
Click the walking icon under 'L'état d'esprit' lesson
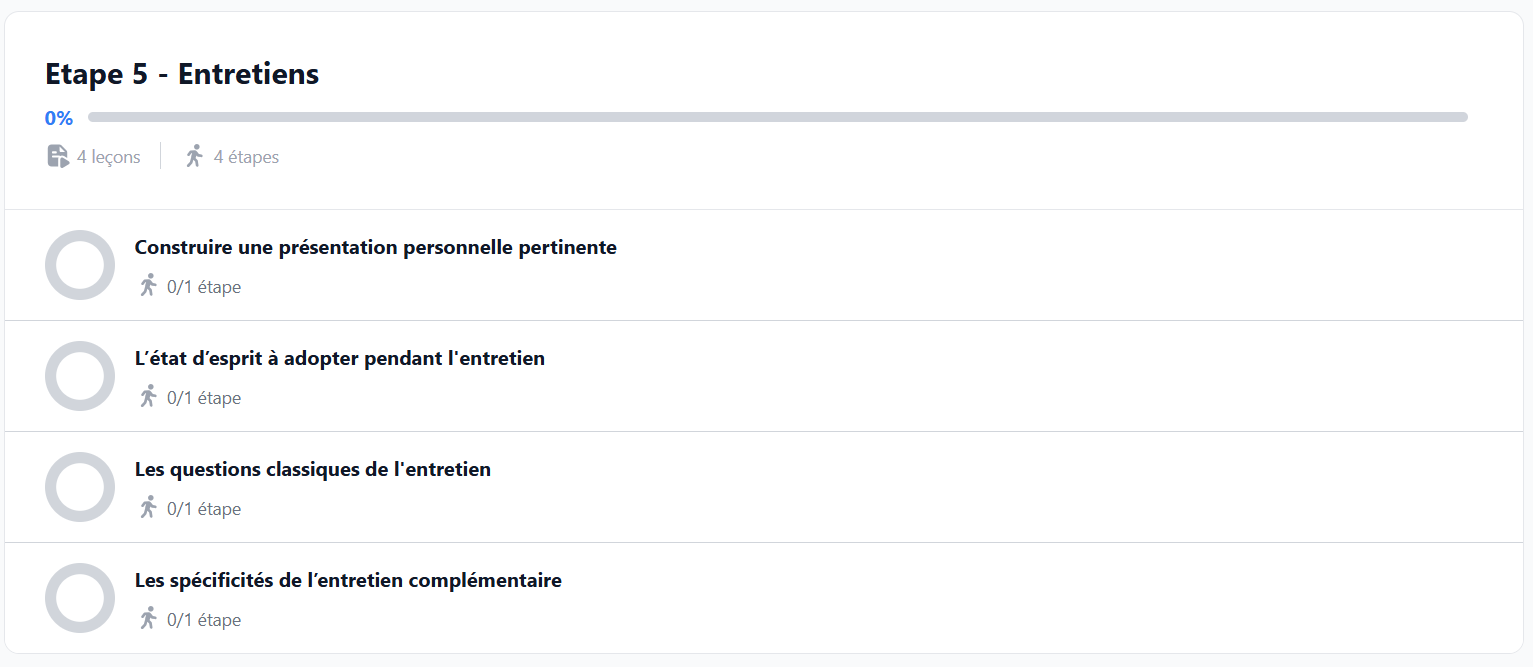tap(148, 397)
